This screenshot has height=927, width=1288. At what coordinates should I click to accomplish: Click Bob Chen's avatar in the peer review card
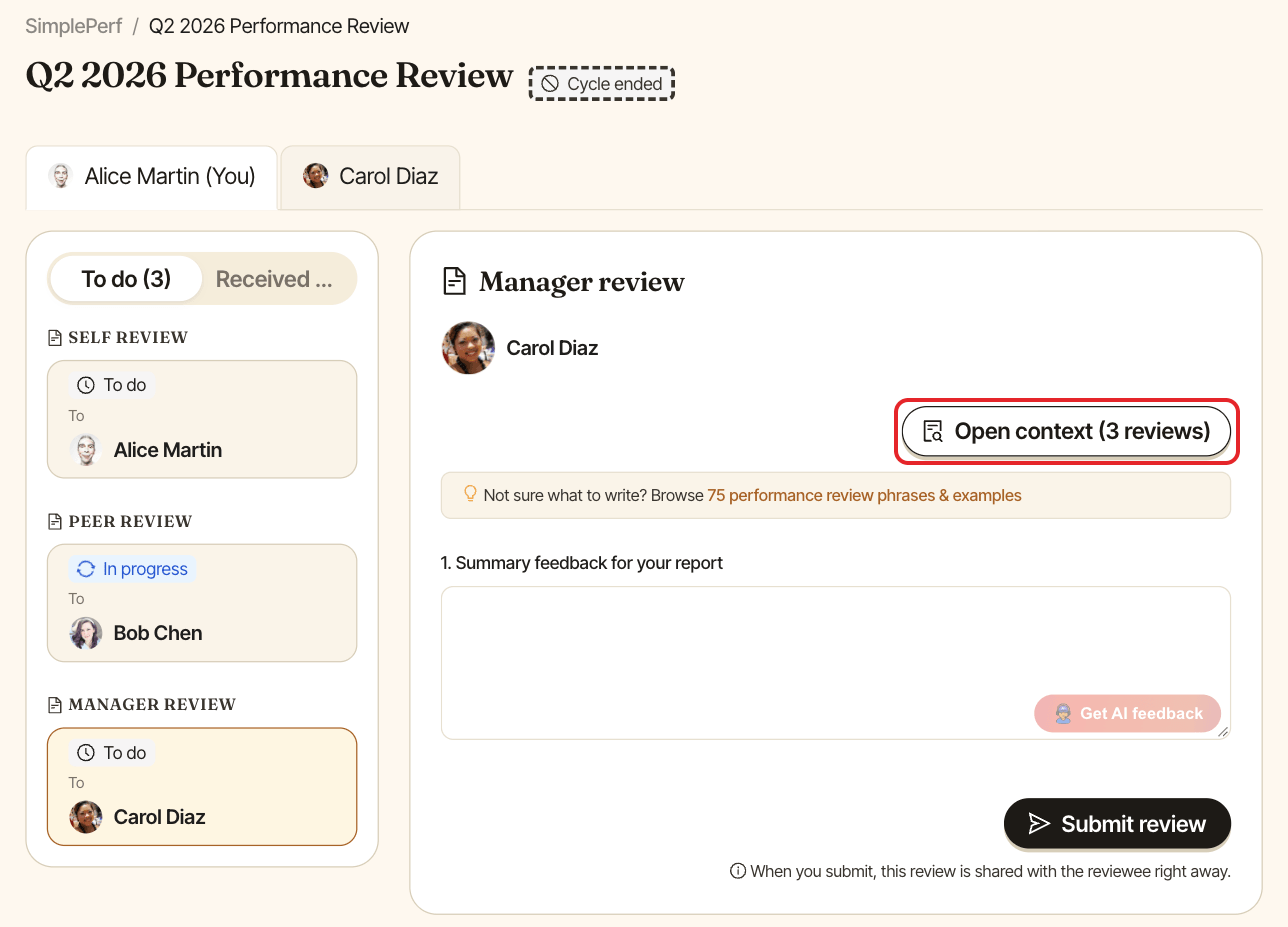[86, 633]
